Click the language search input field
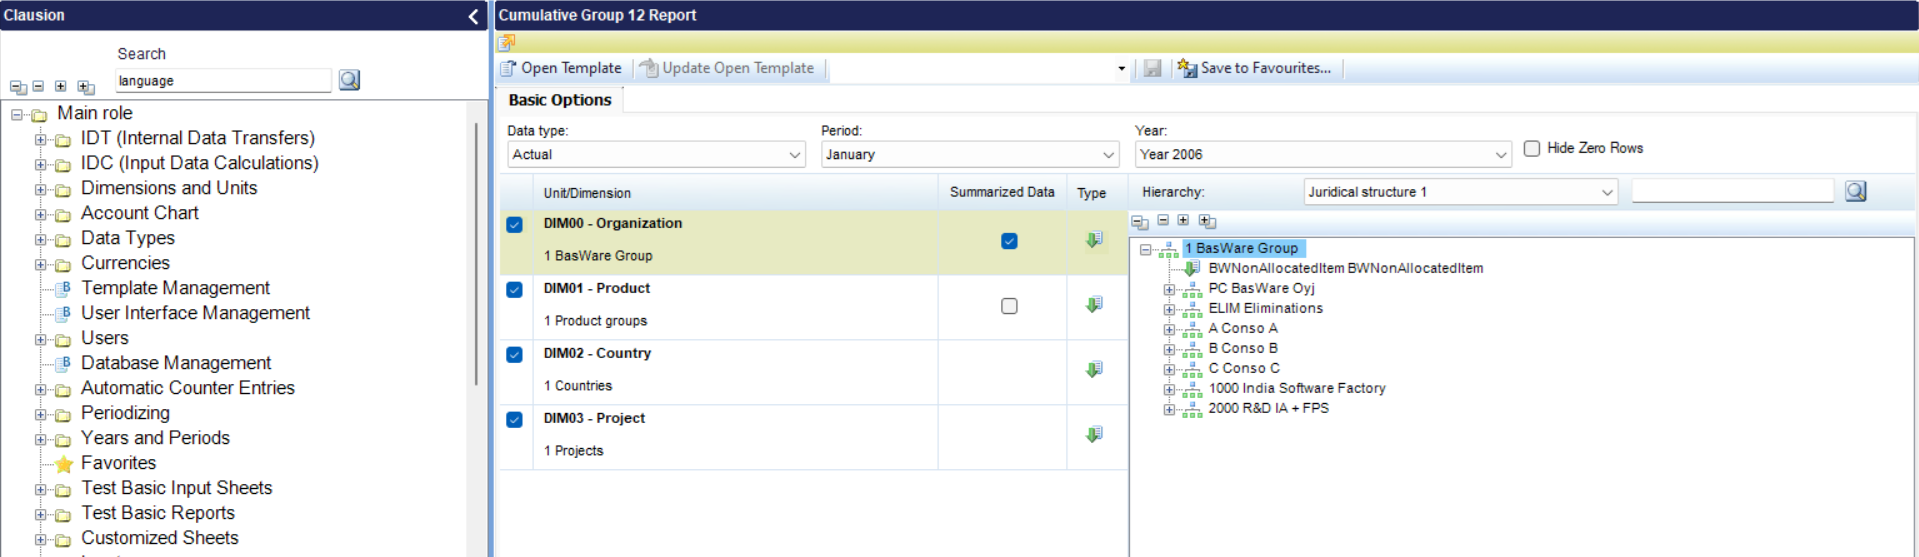Screen dimensions: 1919x557 coord(223,81)
